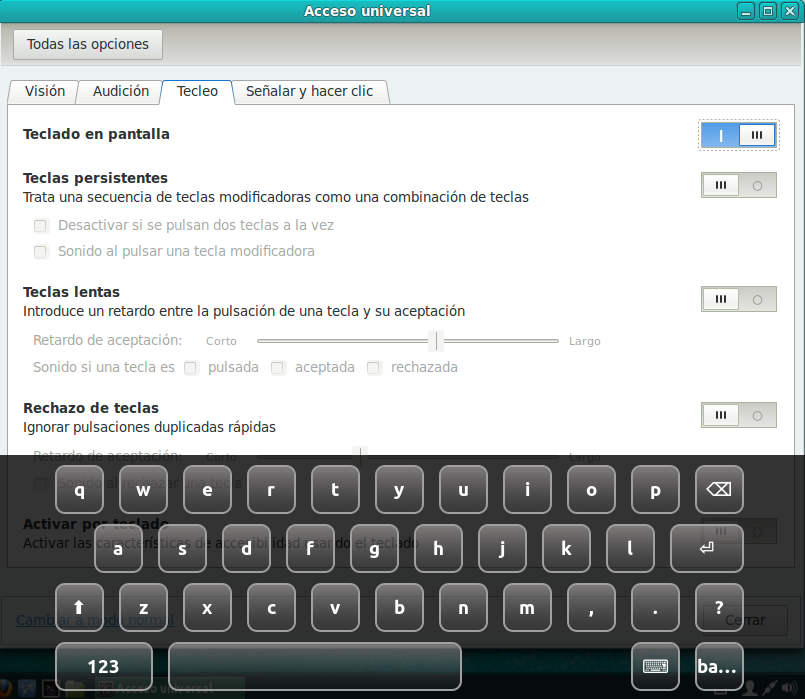Screen dimensions: 805x699
Task: Click the 'Todas las opciones' button
Action: 88,45
